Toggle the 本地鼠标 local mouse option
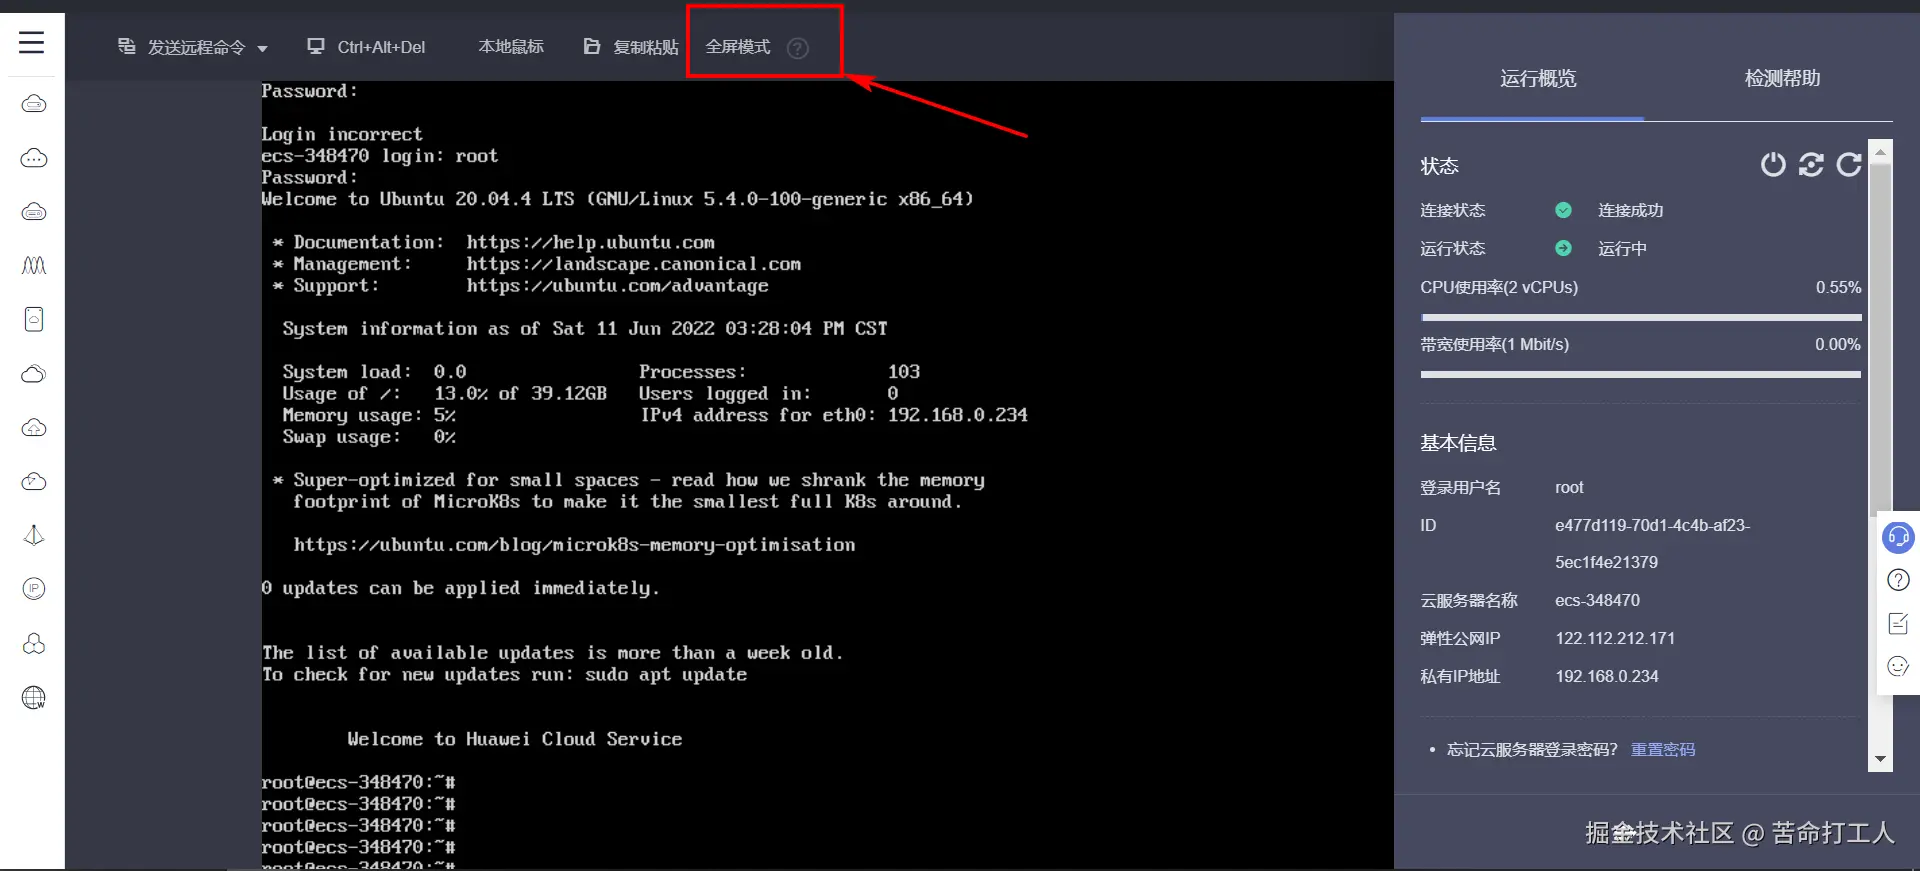This screenshot has height=871, width=1920. (511, 47)
